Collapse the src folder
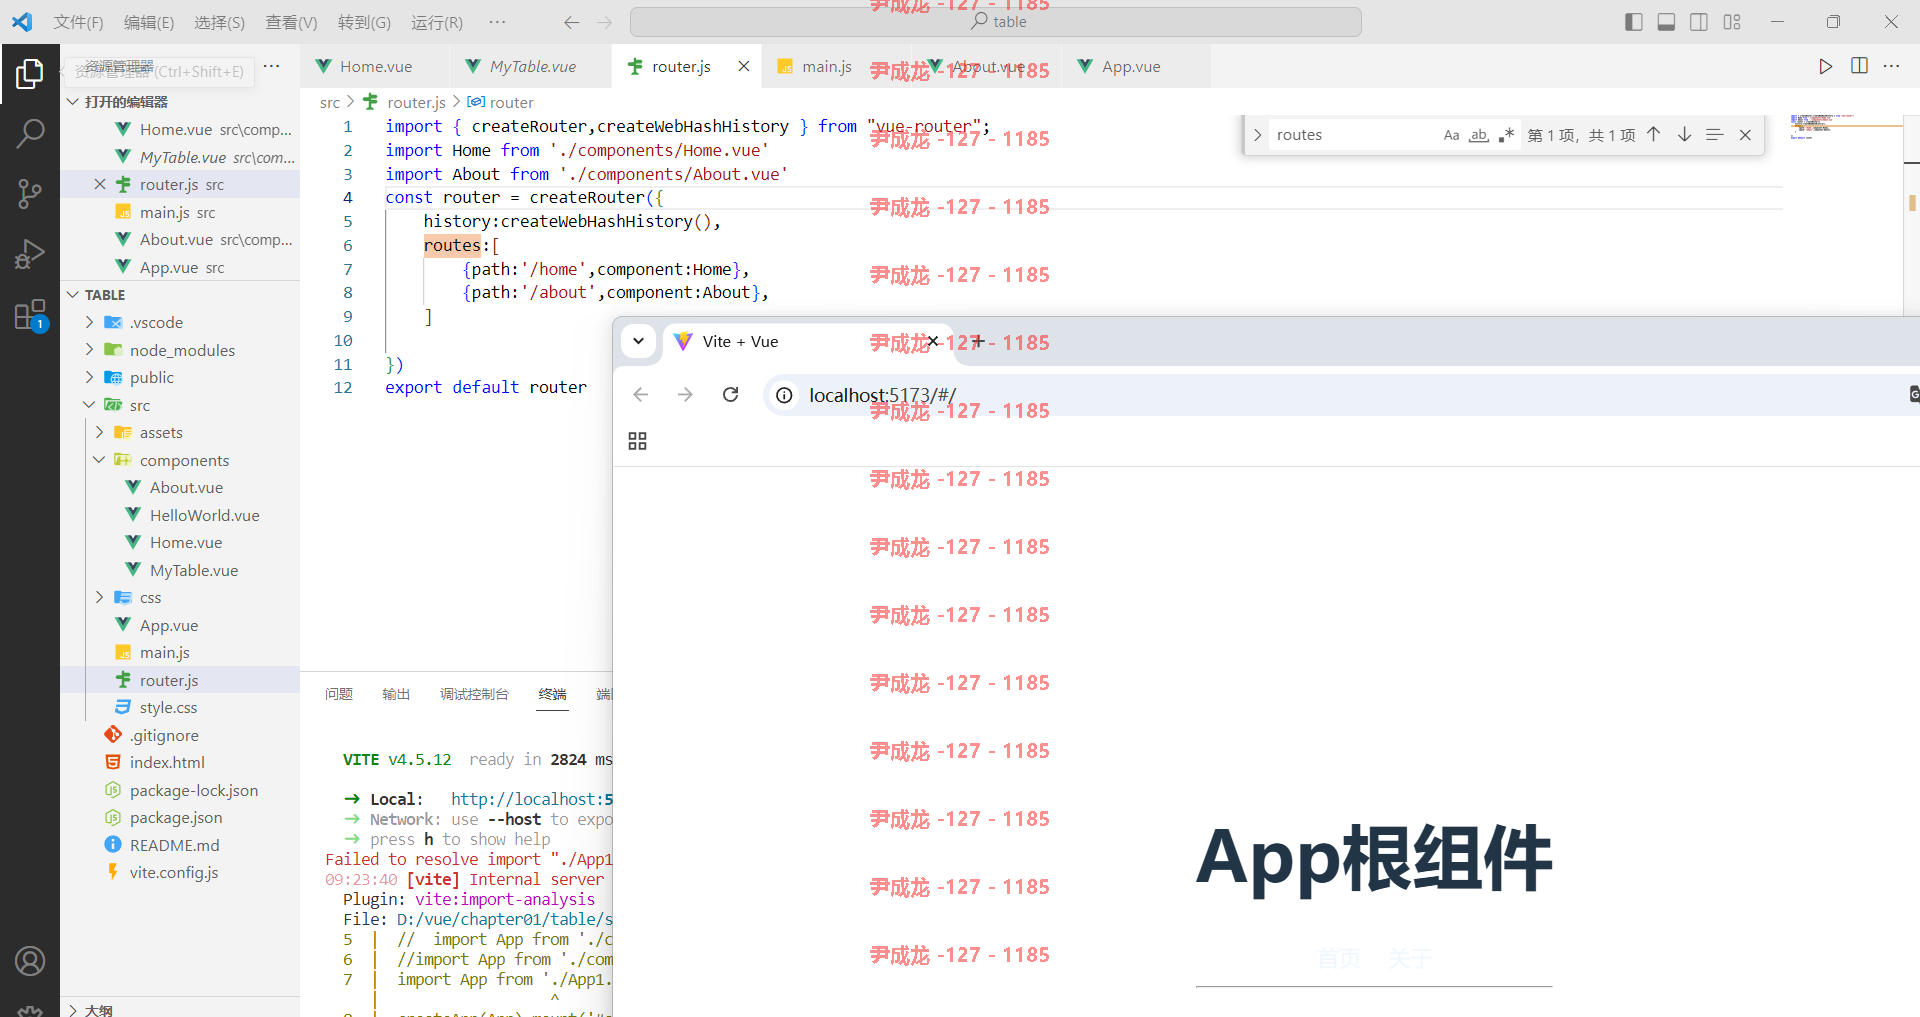1920x1017 pixels. 89,405
